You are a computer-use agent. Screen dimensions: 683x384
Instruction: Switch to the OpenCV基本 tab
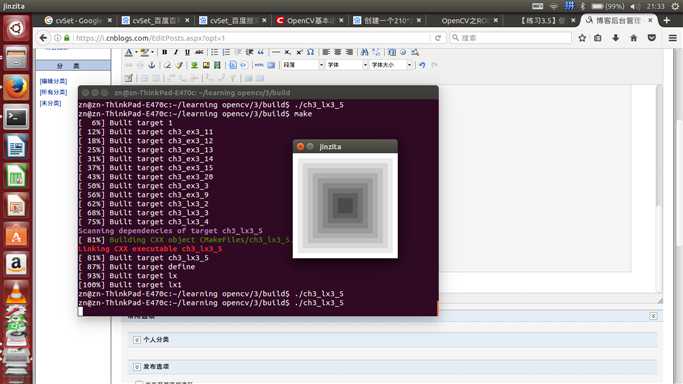[310, 20]
